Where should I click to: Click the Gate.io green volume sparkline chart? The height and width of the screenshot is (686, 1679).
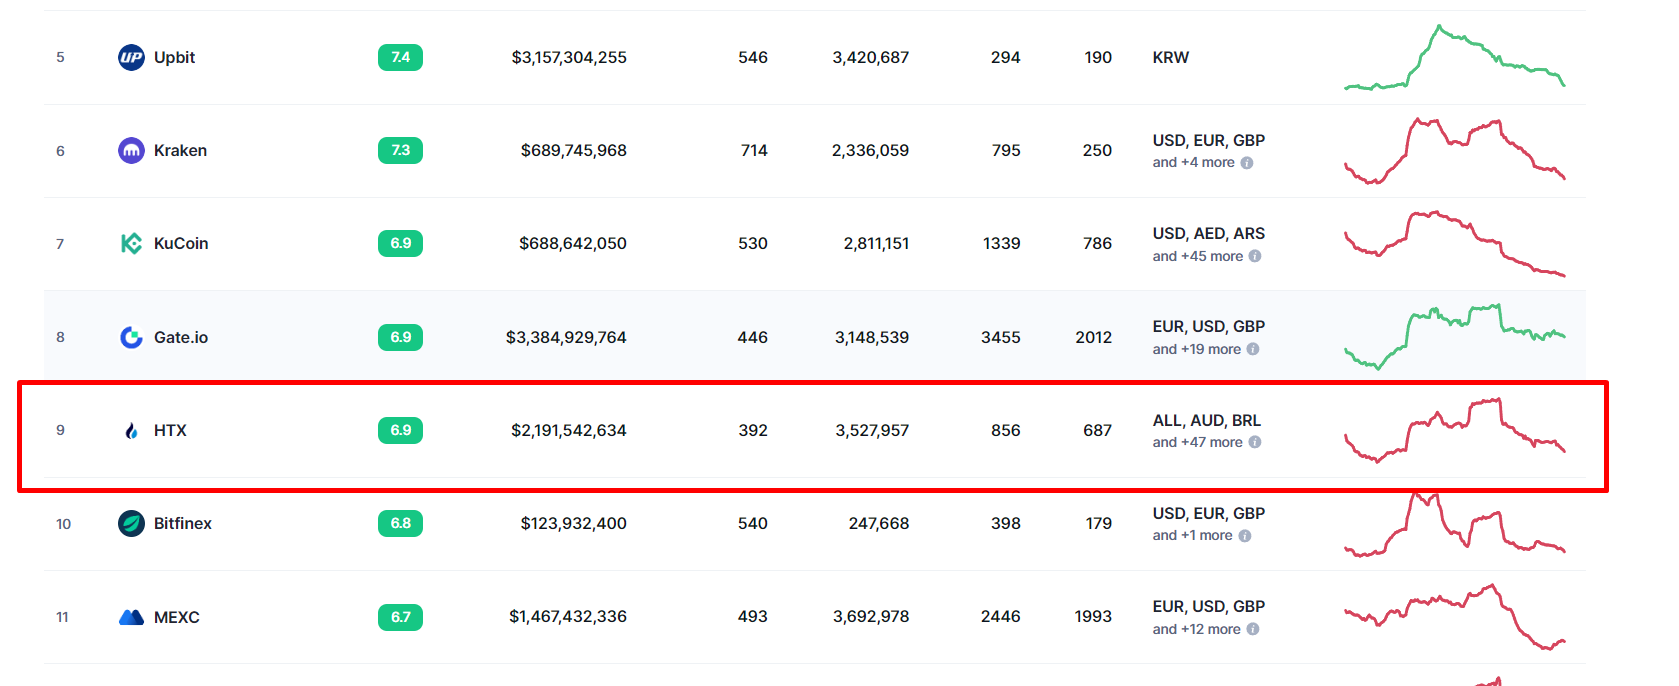(1454, 336)
